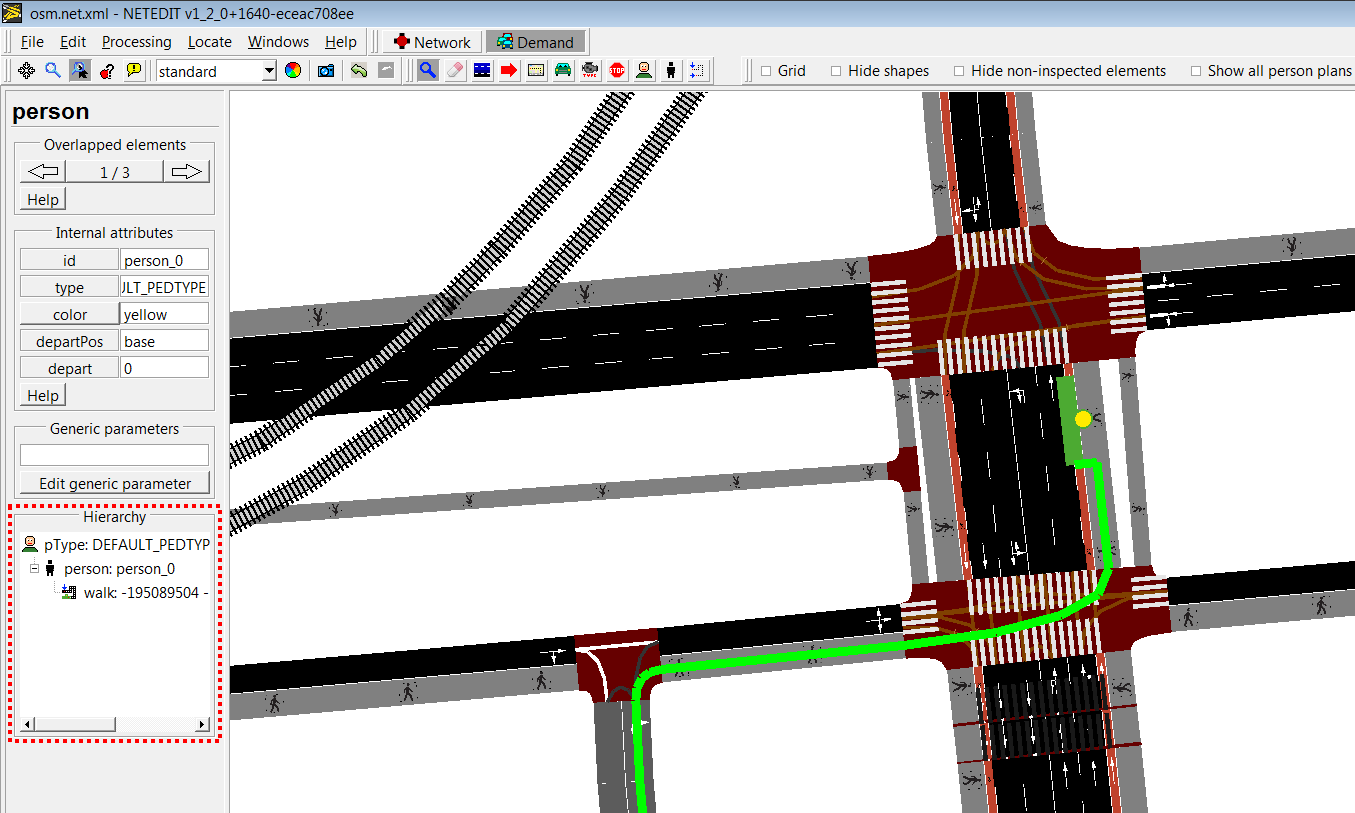
Task: Open the color wheel view settings
Action: tap(293, 71)
